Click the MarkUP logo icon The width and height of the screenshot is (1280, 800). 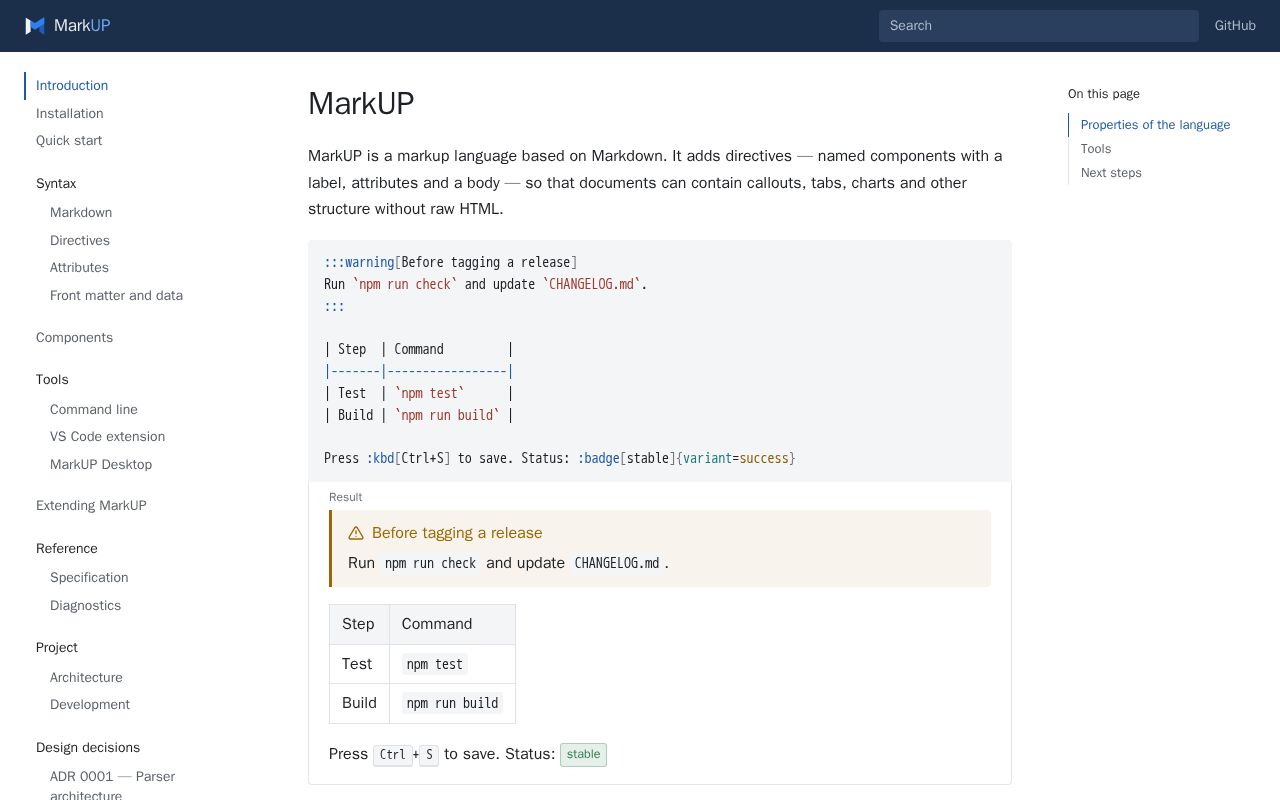35,26
